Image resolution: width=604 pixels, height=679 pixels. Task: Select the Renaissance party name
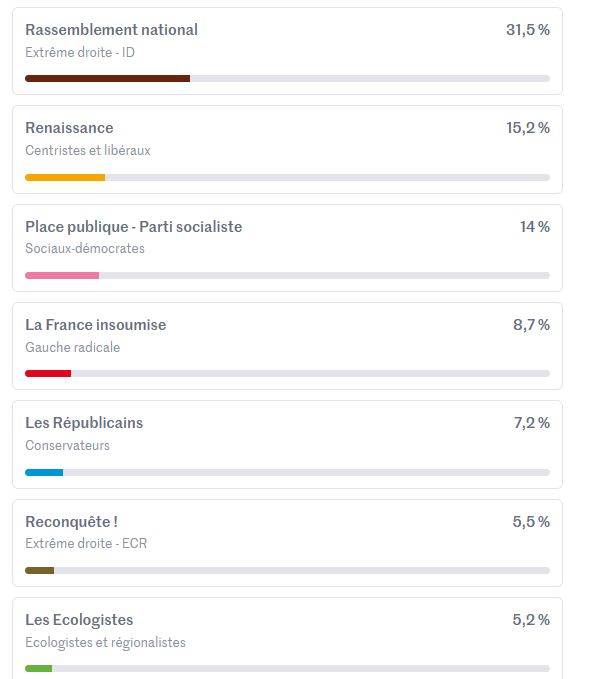[69, 128]
